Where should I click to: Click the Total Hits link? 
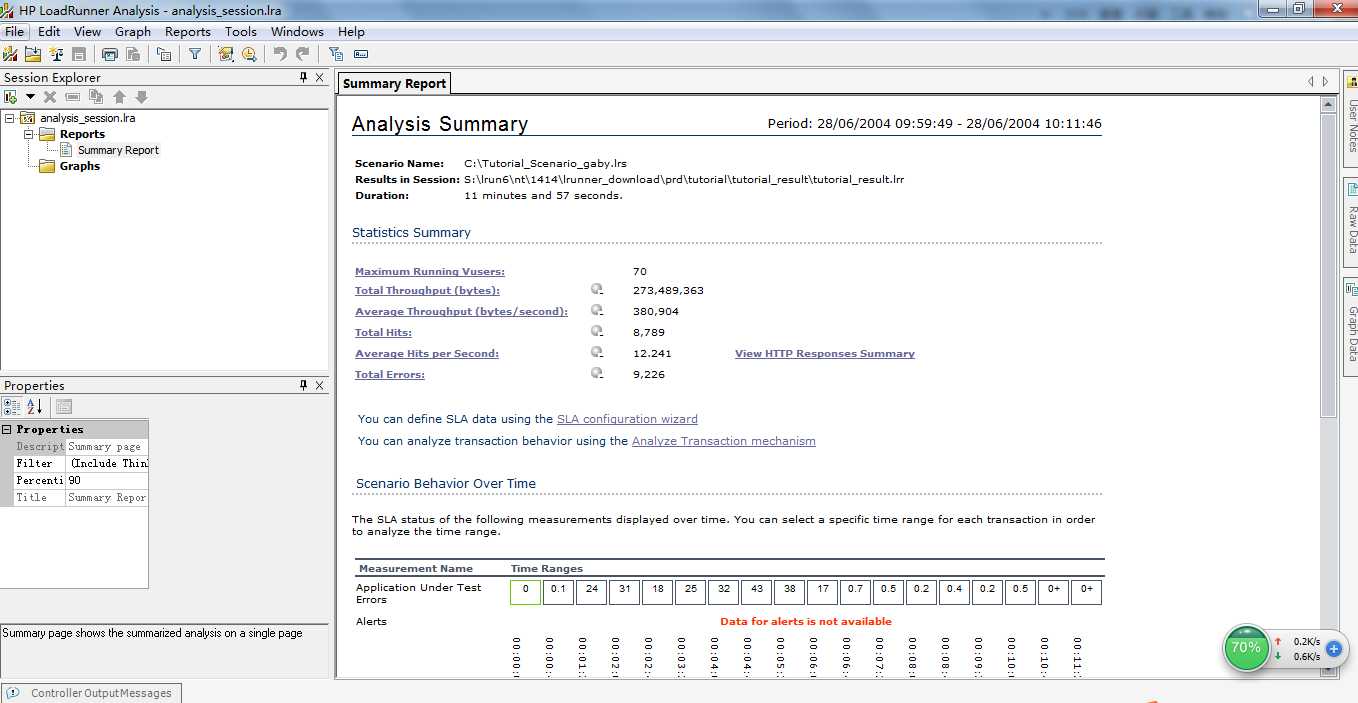click(383, 332)
